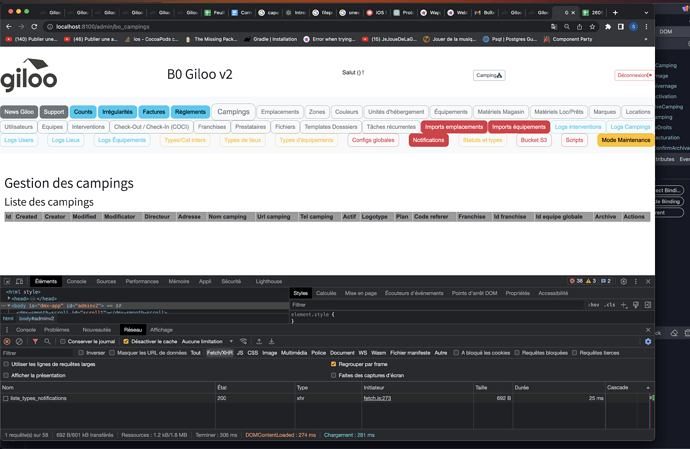
Task: Open the 'fetch.js:273' initiator link
Action: click(x=377, y=398)
